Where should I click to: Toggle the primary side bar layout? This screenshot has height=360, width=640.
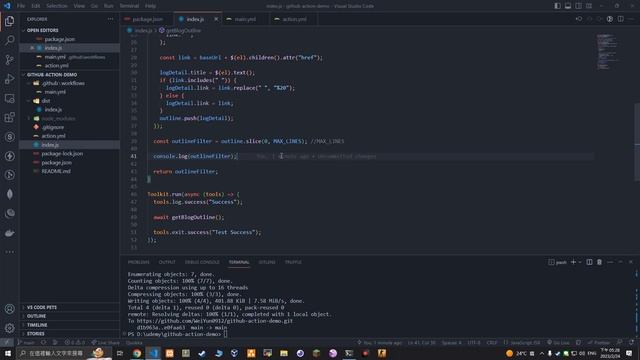(x=557, y=6)
